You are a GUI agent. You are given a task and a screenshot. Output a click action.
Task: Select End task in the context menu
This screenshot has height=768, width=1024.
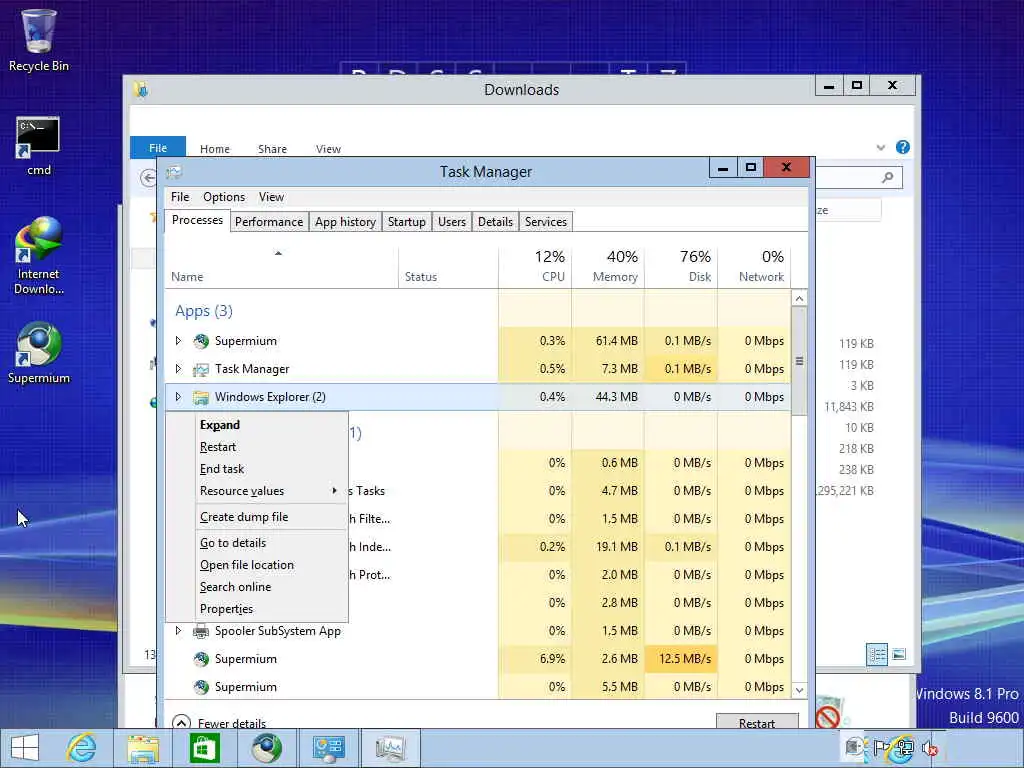click(x=272, y=469)
